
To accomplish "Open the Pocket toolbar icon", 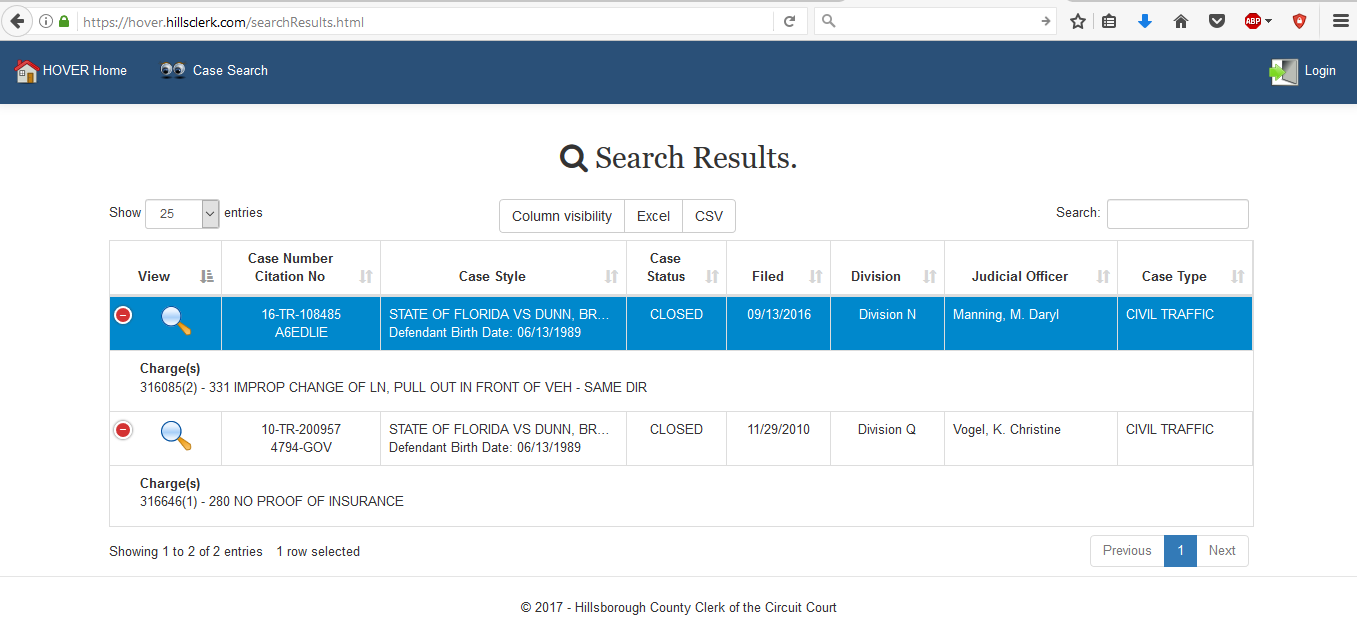I will tap(1217, 21).
